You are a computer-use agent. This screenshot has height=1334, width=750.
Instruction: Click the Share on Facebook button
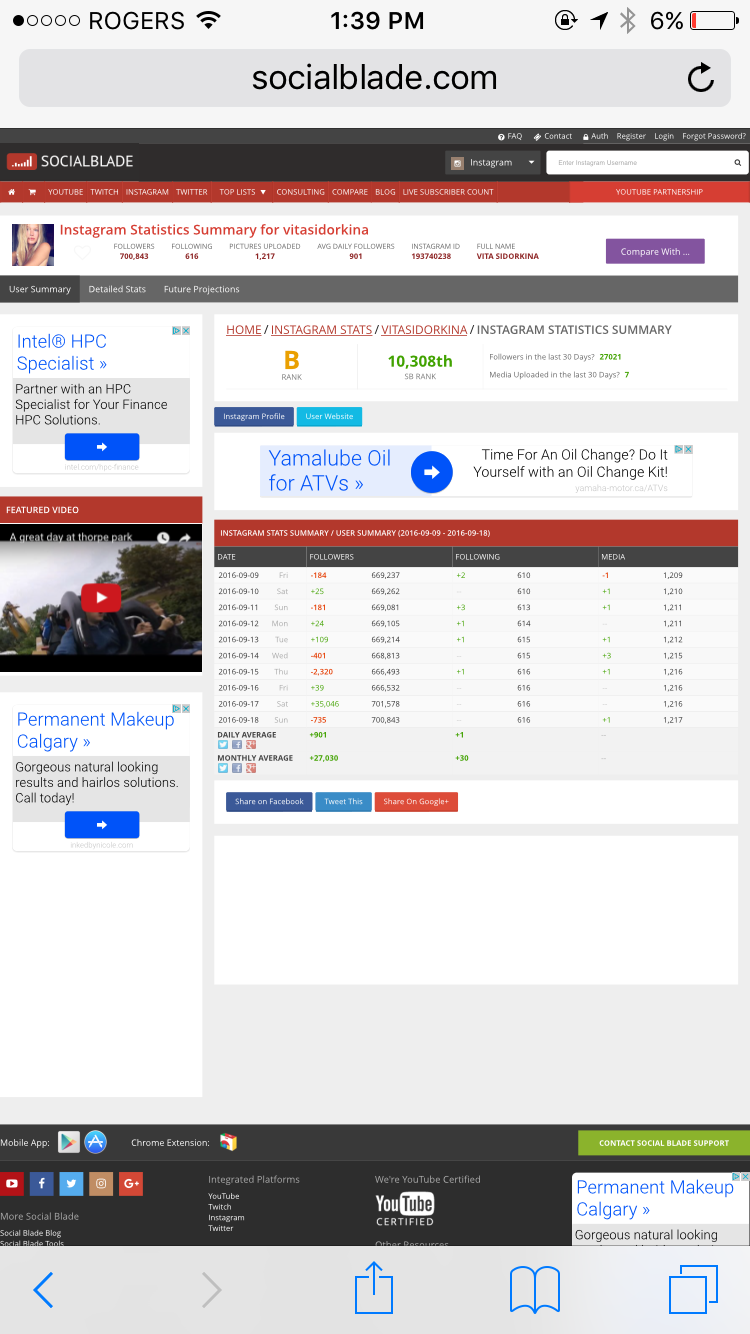pyautogui.click(x=269, y=801)
